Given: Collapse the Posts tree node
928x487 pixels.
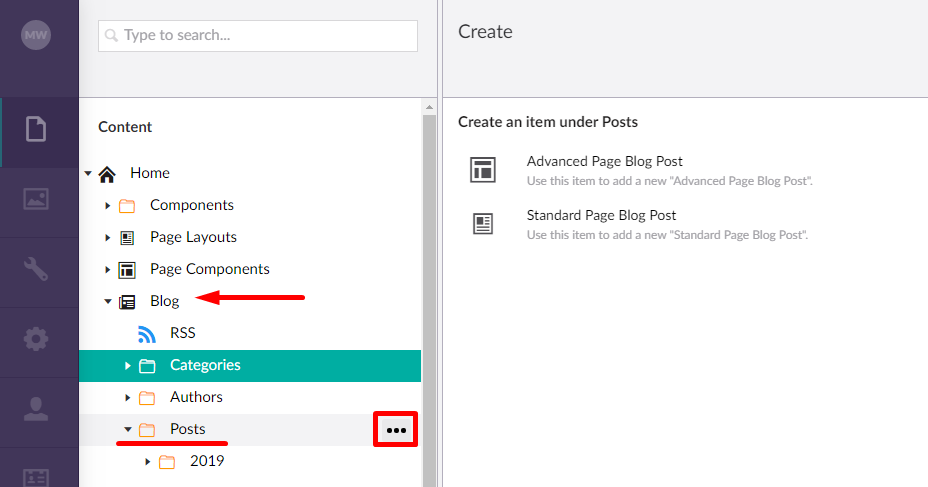Looking at the screenshot, I should [128, 429].
